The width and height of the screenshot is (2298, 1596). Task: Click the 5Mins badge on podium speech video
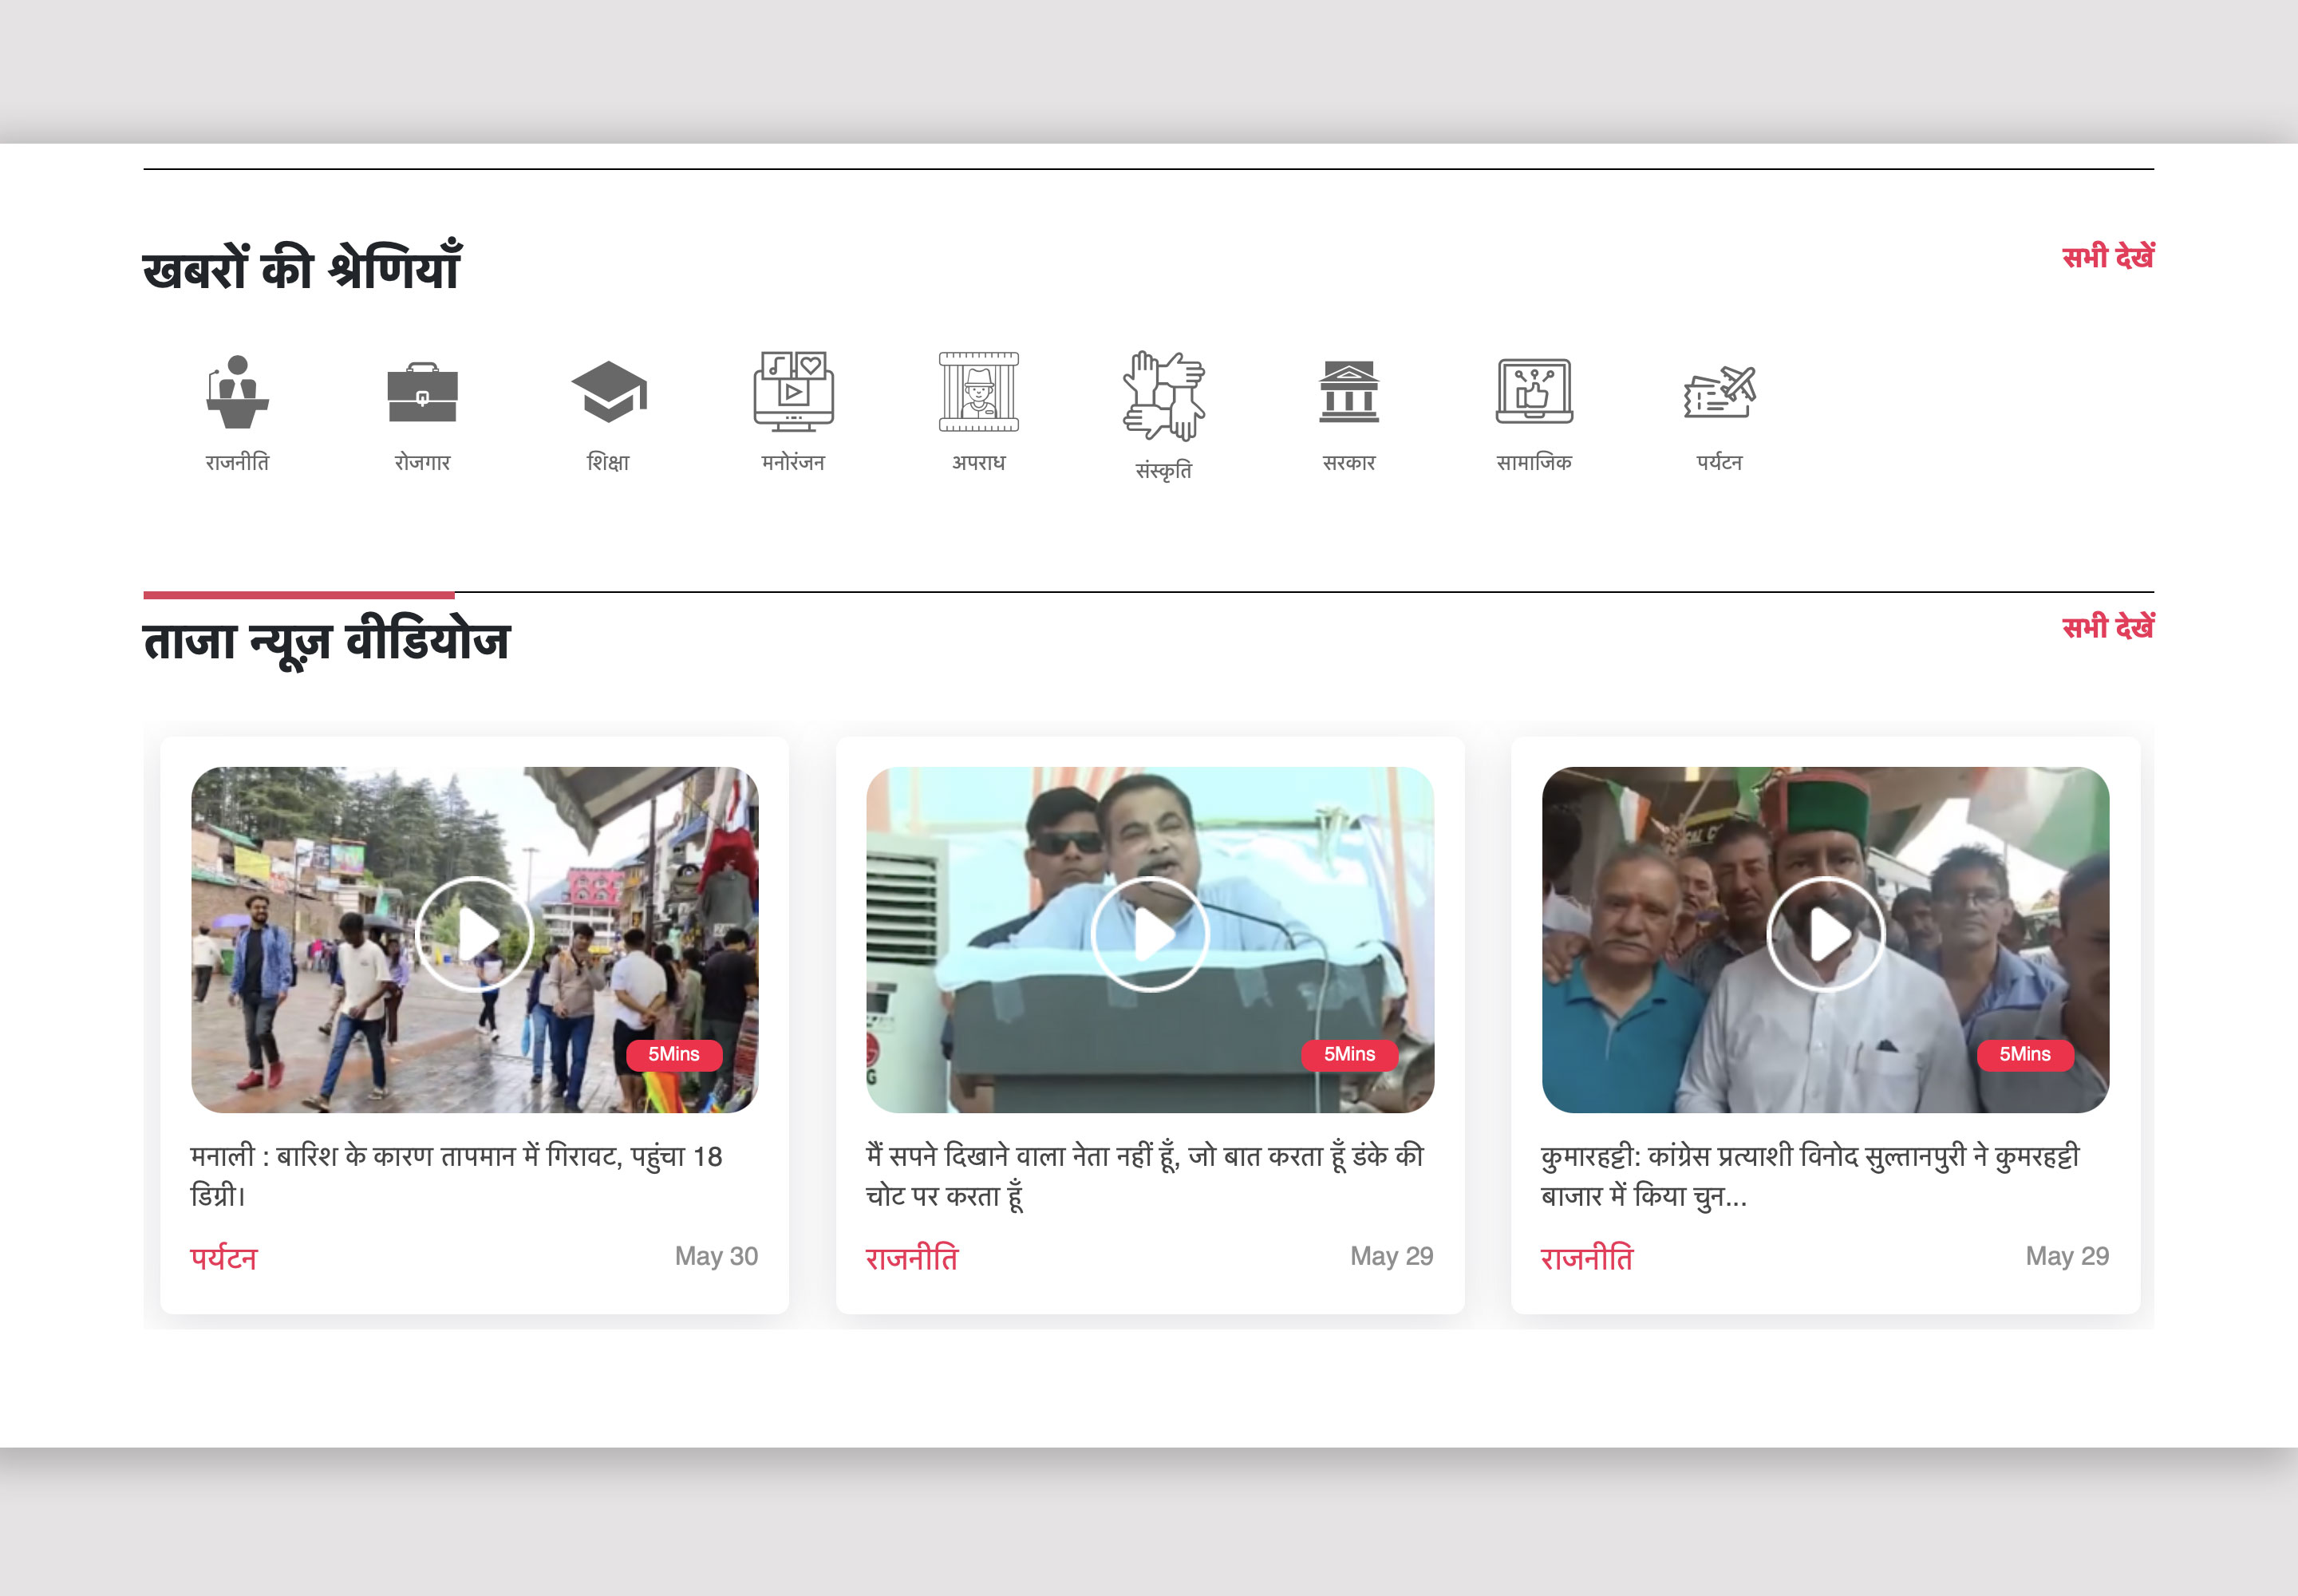pos(1350,1055)
